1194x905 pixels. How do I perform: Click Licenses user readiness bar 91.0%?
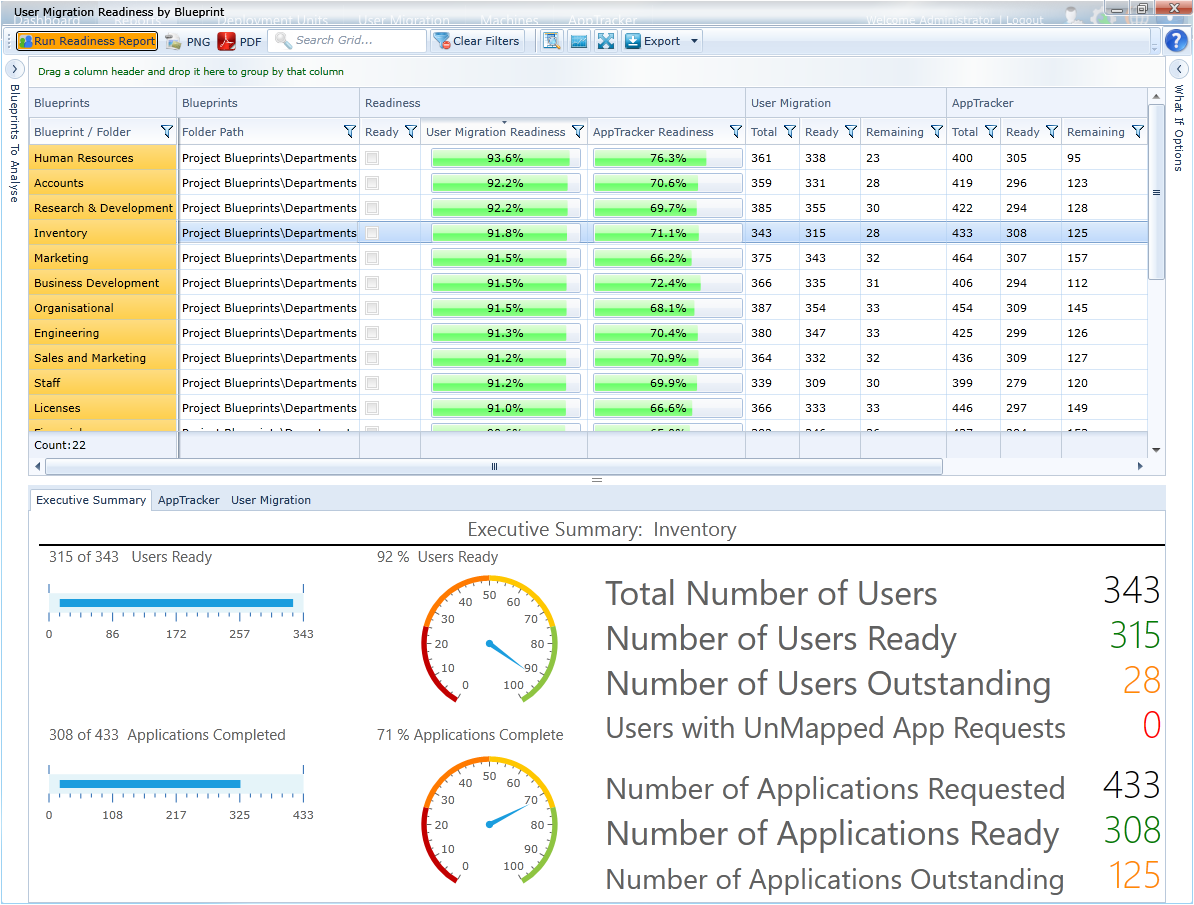click(x=505, y=408)
